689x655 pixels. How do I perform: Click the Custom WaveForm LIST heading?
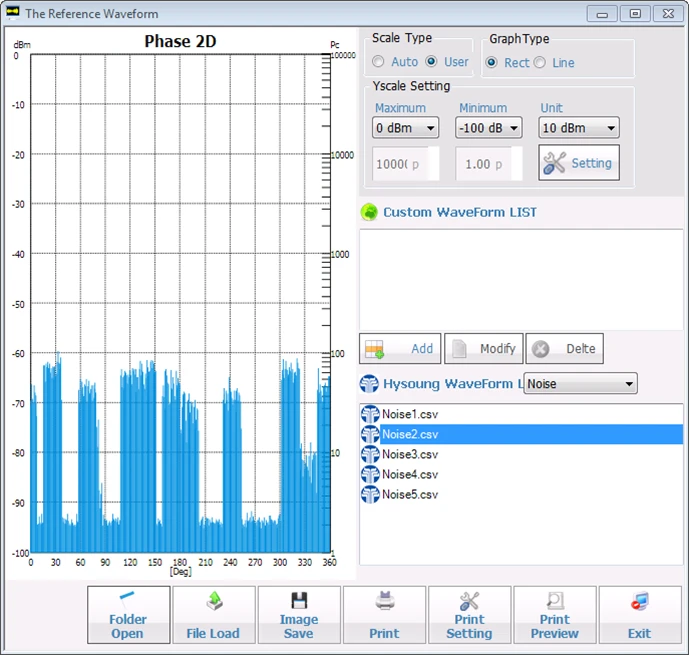click(x=460, y=212)
